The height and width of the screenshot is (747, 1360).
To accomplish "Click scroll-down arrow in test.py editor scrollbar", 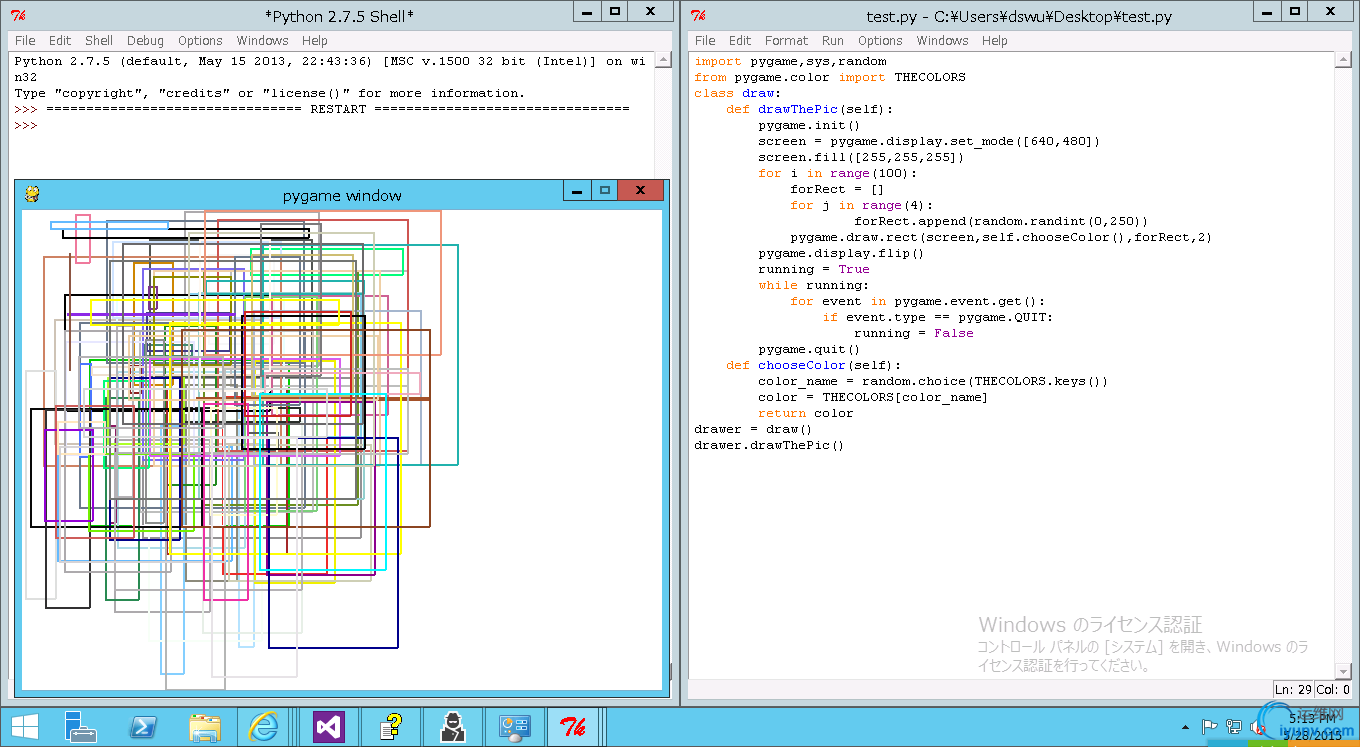I will (1343, 670).
